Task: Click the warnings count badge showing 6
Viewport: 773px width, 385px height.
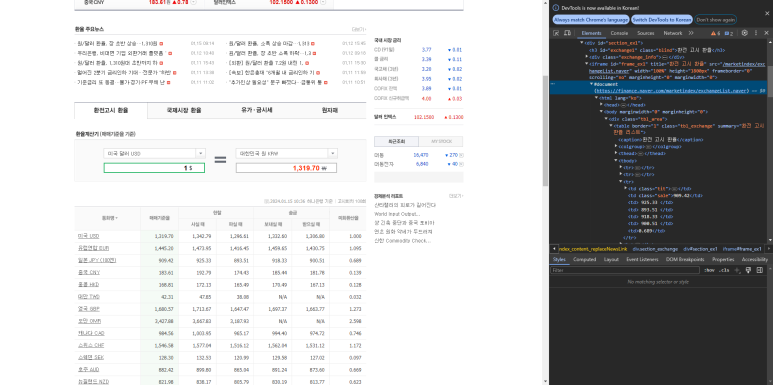Action: (x=715, y=33)
